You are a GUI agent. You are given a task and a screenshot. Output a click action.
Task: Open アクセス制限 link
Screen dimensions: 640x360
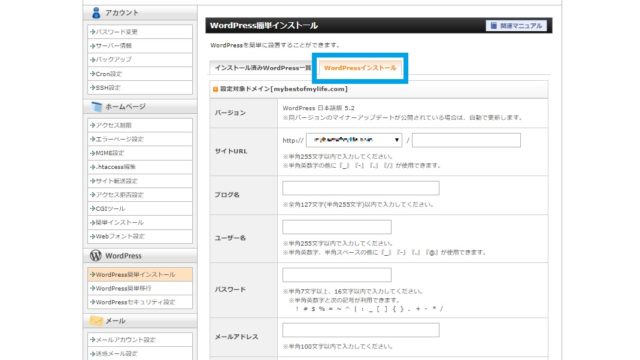click(x=140, y=125)
